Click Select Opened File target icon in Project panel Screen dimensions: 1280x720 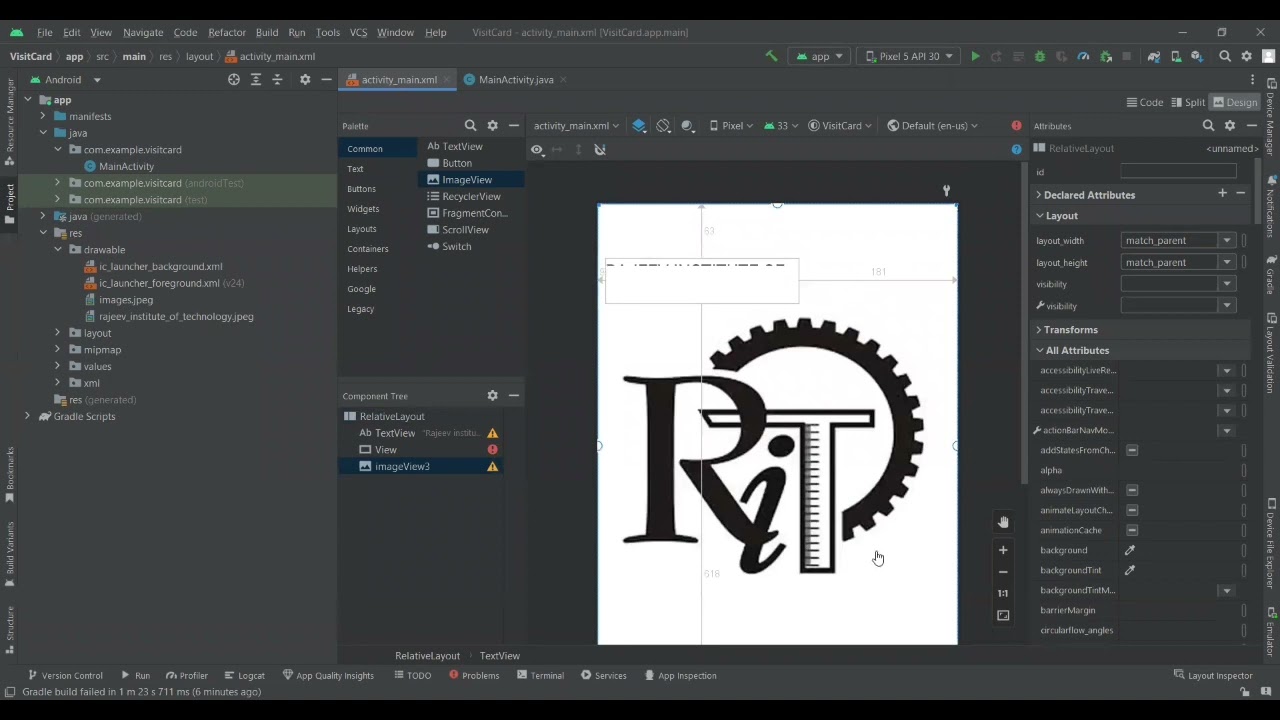[234, 79]
